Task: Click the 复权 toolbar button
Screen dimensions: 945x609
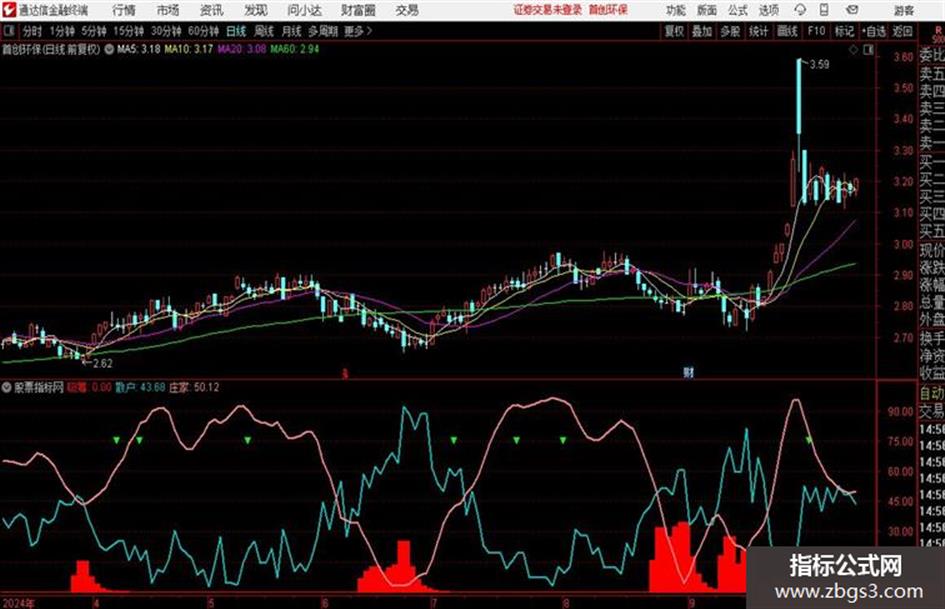Action: click(x=674, y=31)
